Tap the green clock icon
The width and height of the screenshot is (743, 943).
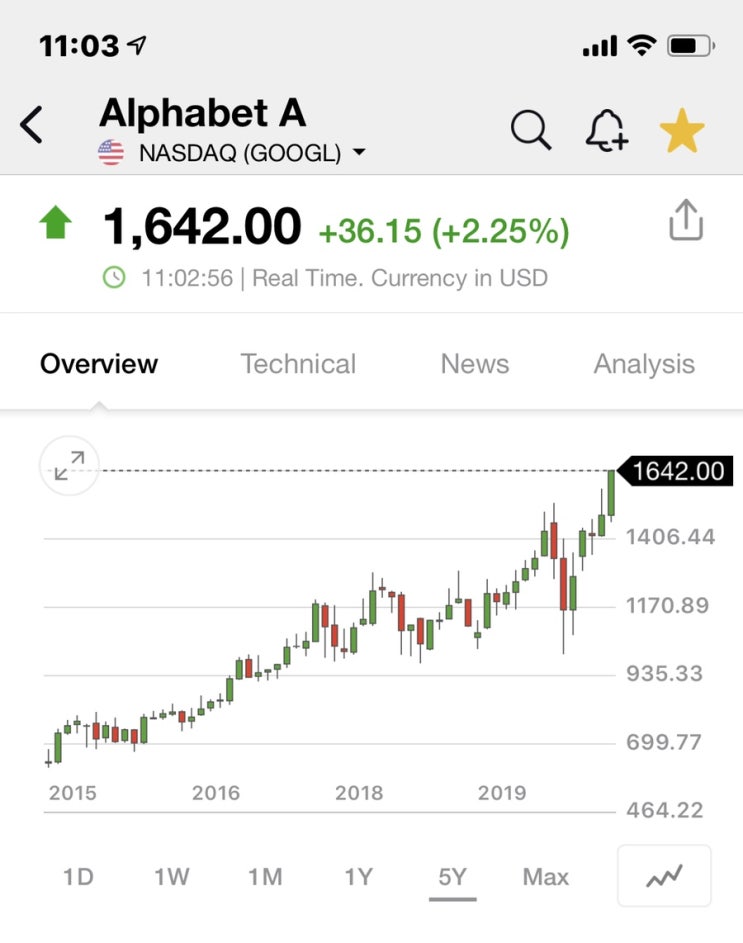click(114, 278)
